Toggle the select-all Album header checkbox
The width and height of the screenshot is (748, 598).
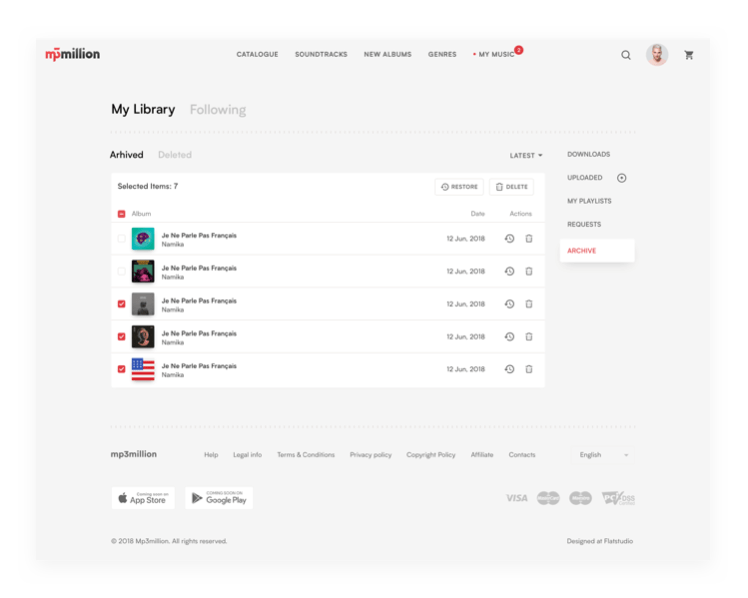122,214
